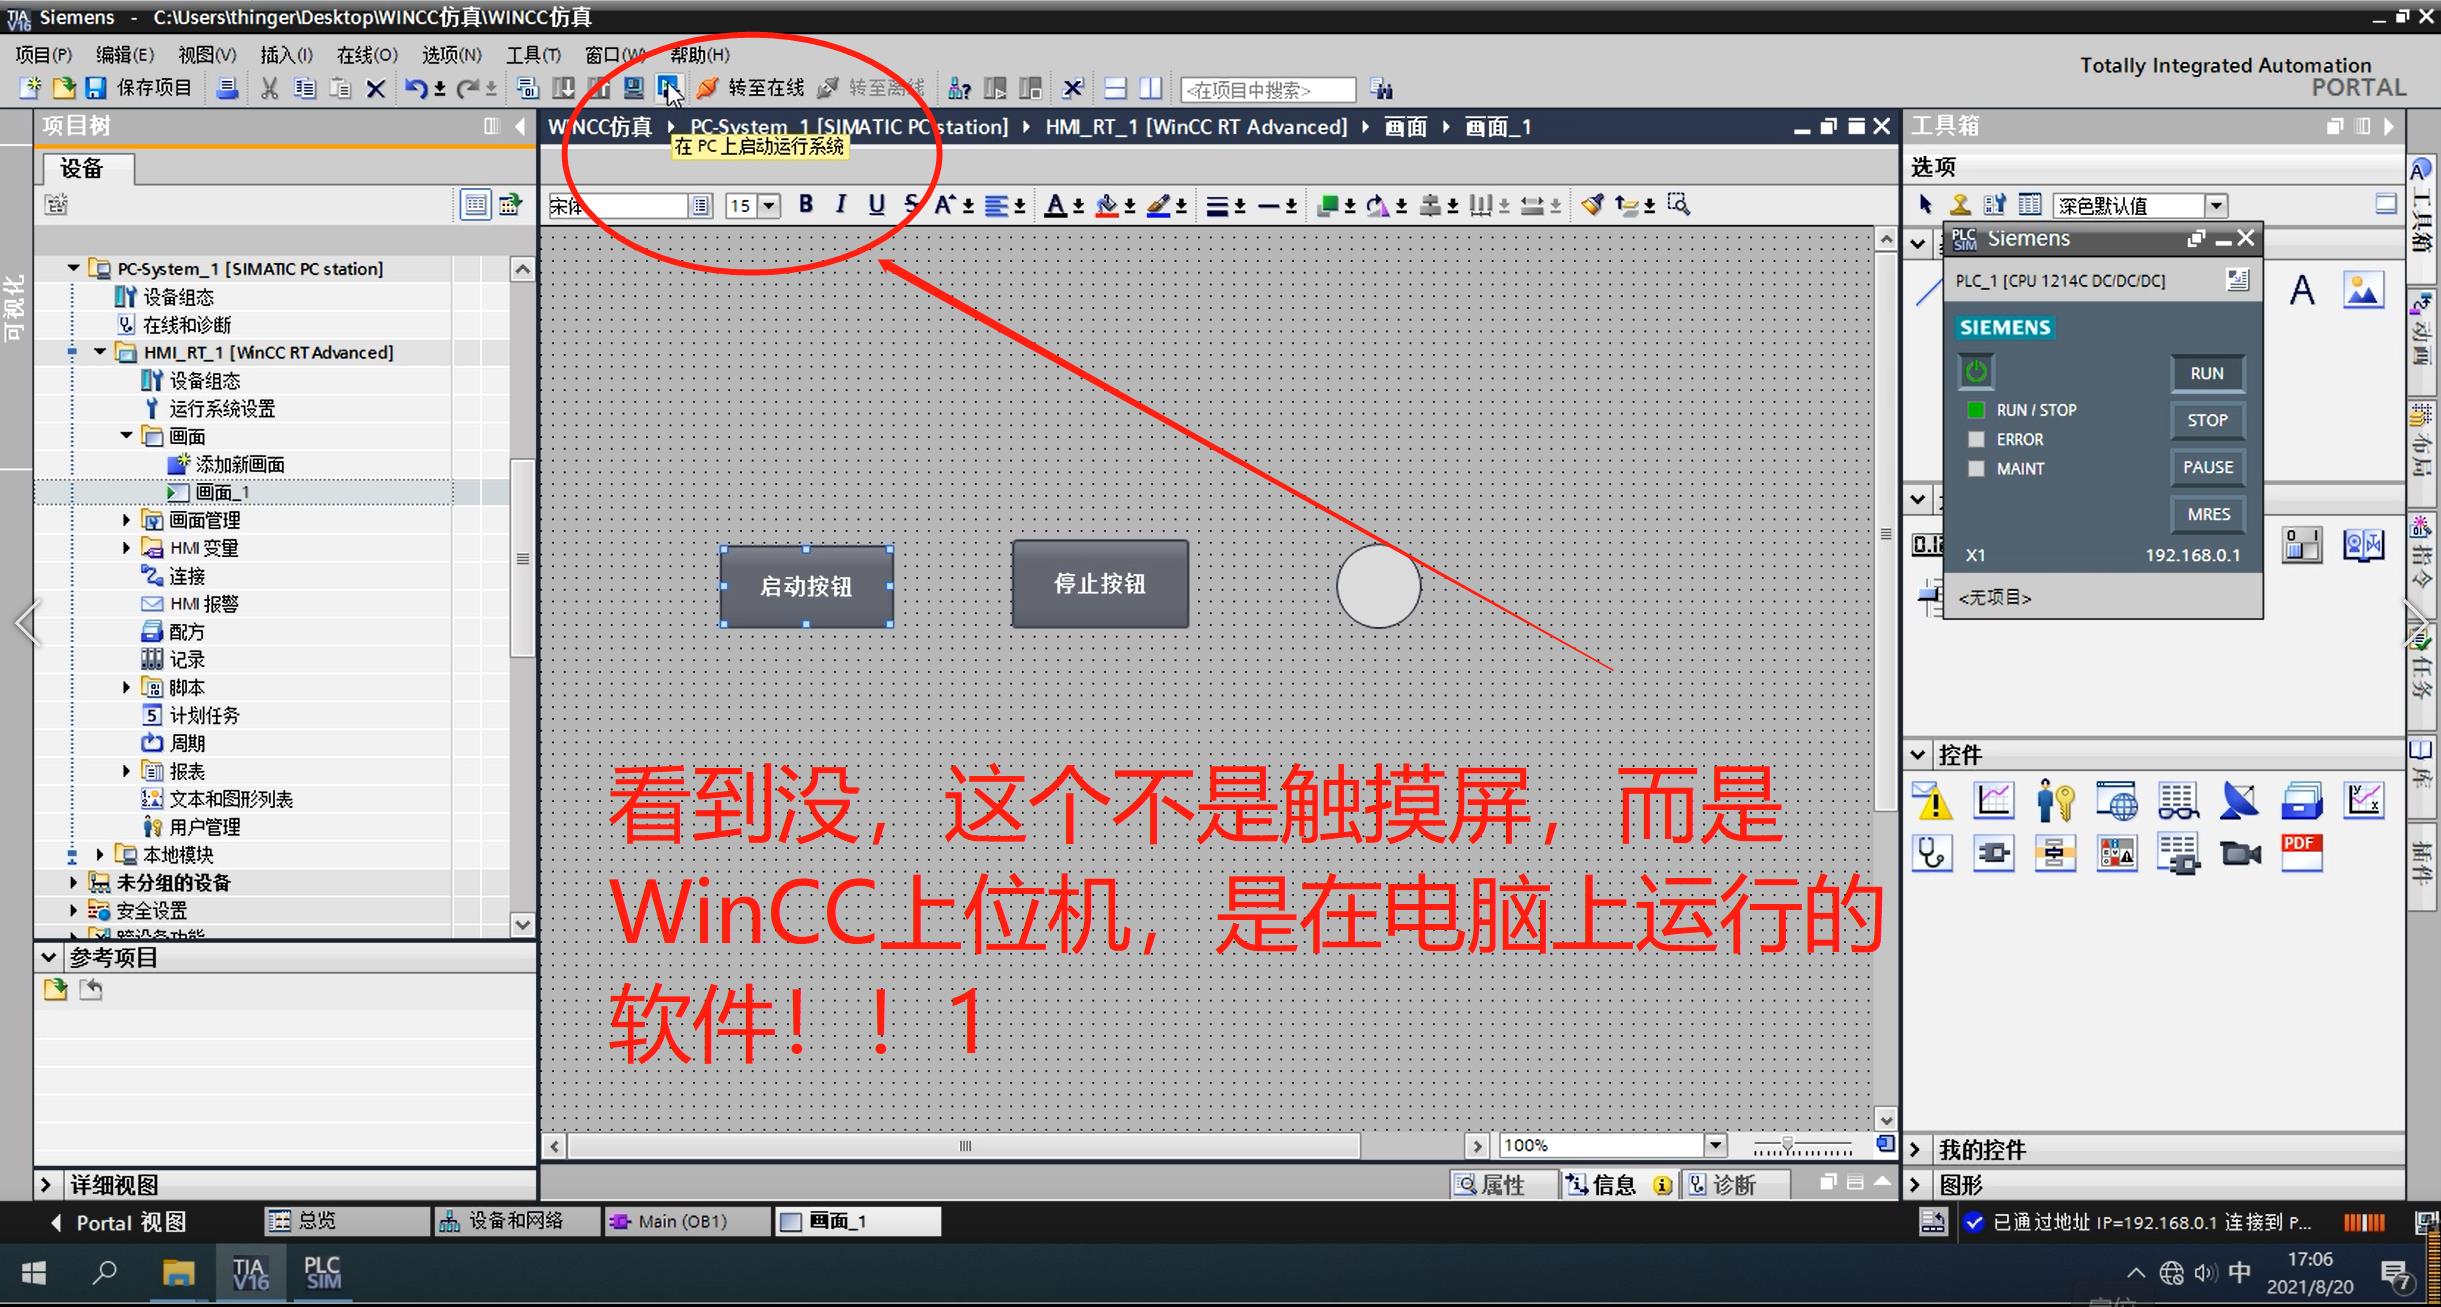Select the Trend view control icon
The height and width of the screenshot is (1307, 2441).
[x=1994, y=801]
